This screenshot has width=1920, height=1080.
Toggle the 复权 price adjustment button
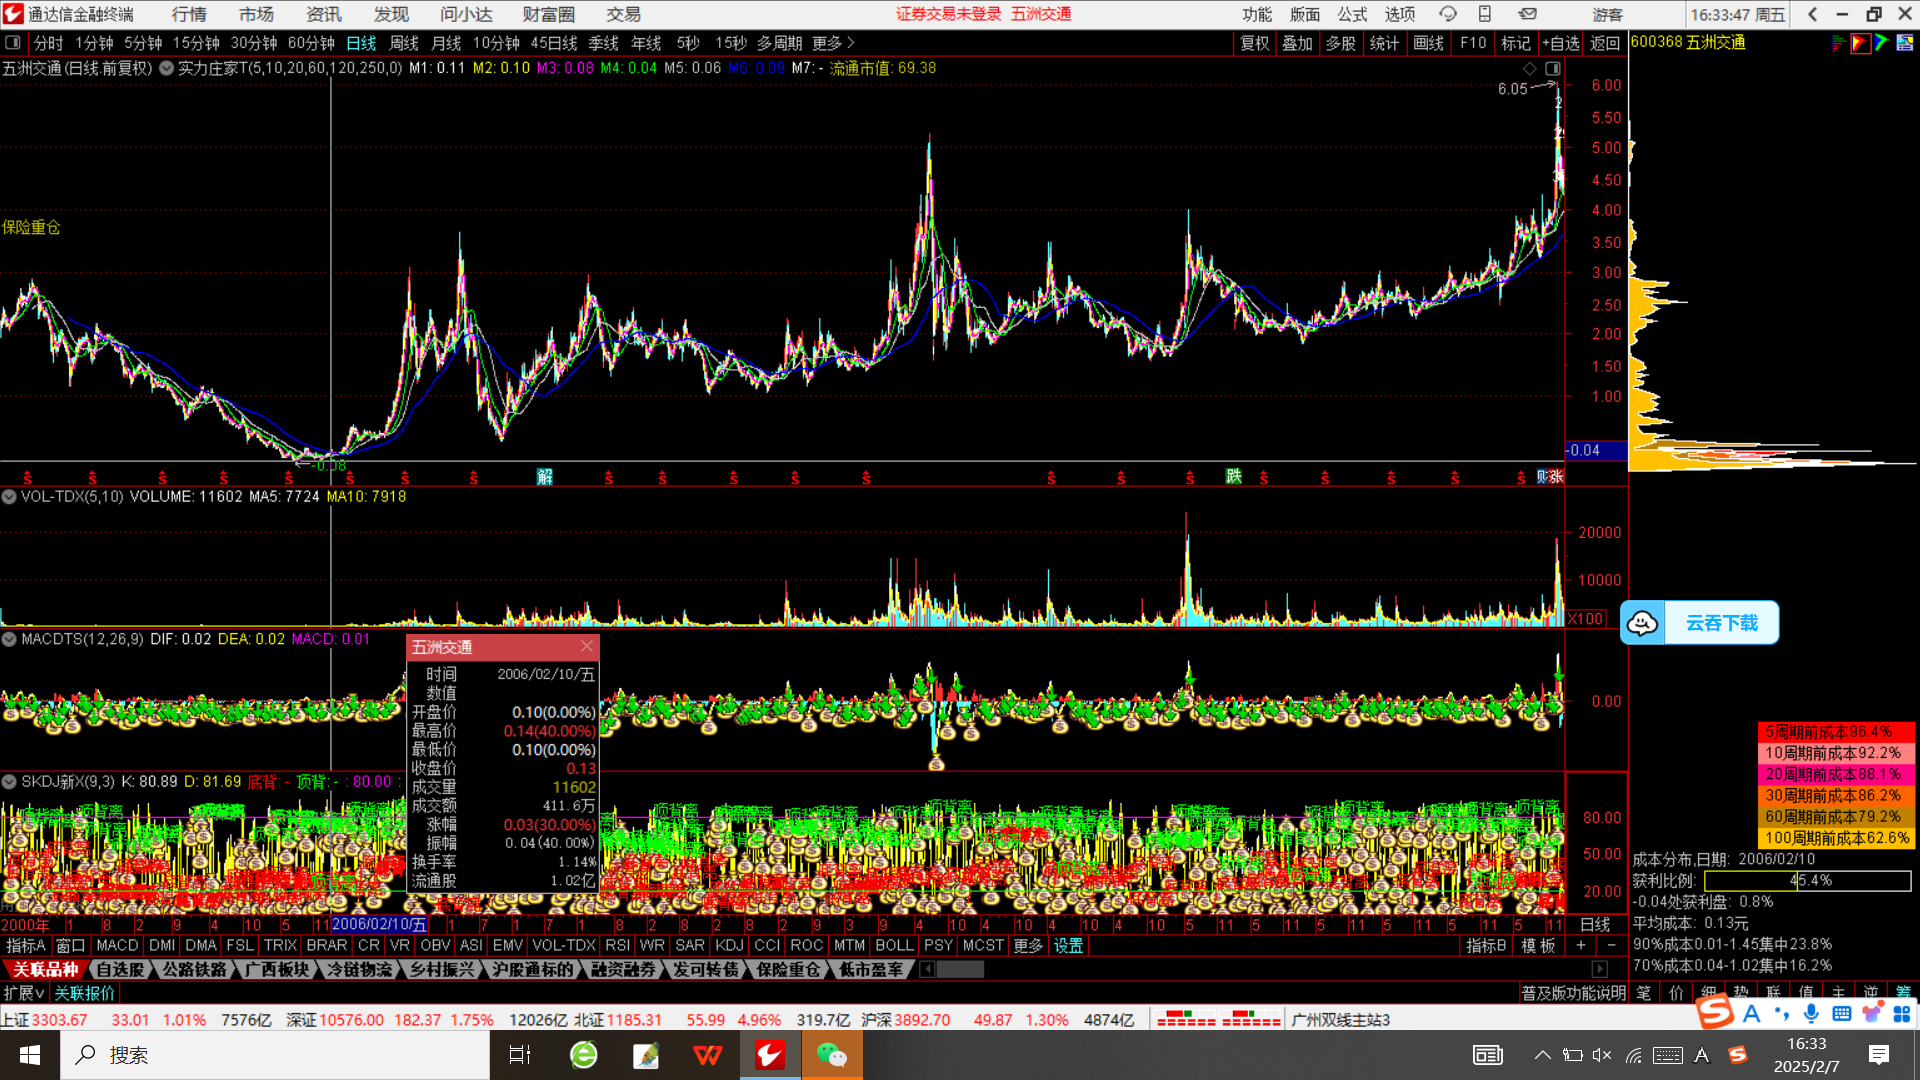(x=1254, y=43)
